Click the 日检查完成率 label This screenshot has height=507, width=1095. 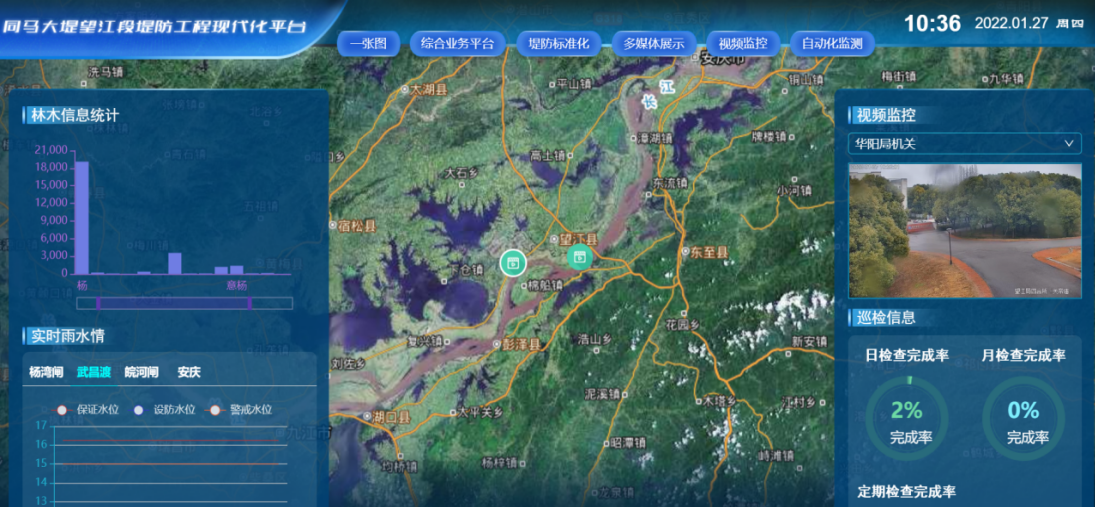click(906, 355)
